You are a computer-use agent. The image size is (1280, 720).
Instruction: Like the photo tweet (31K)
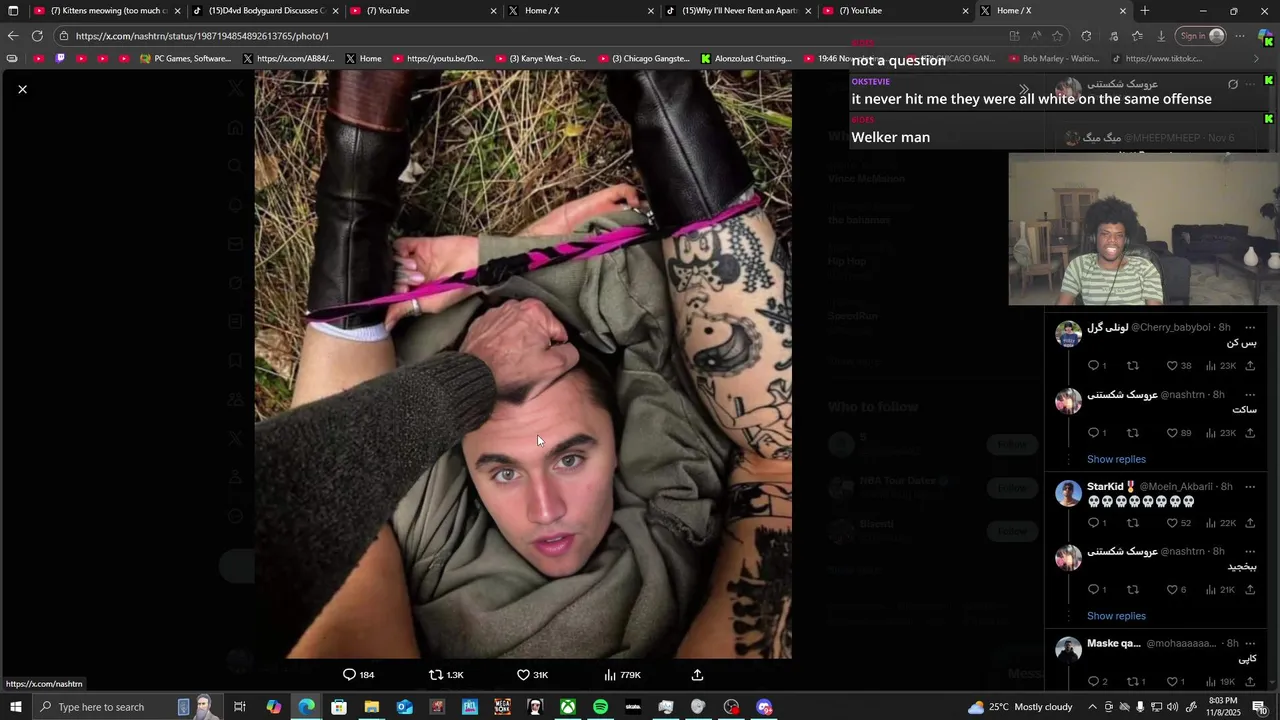click(x=532, y=675)
